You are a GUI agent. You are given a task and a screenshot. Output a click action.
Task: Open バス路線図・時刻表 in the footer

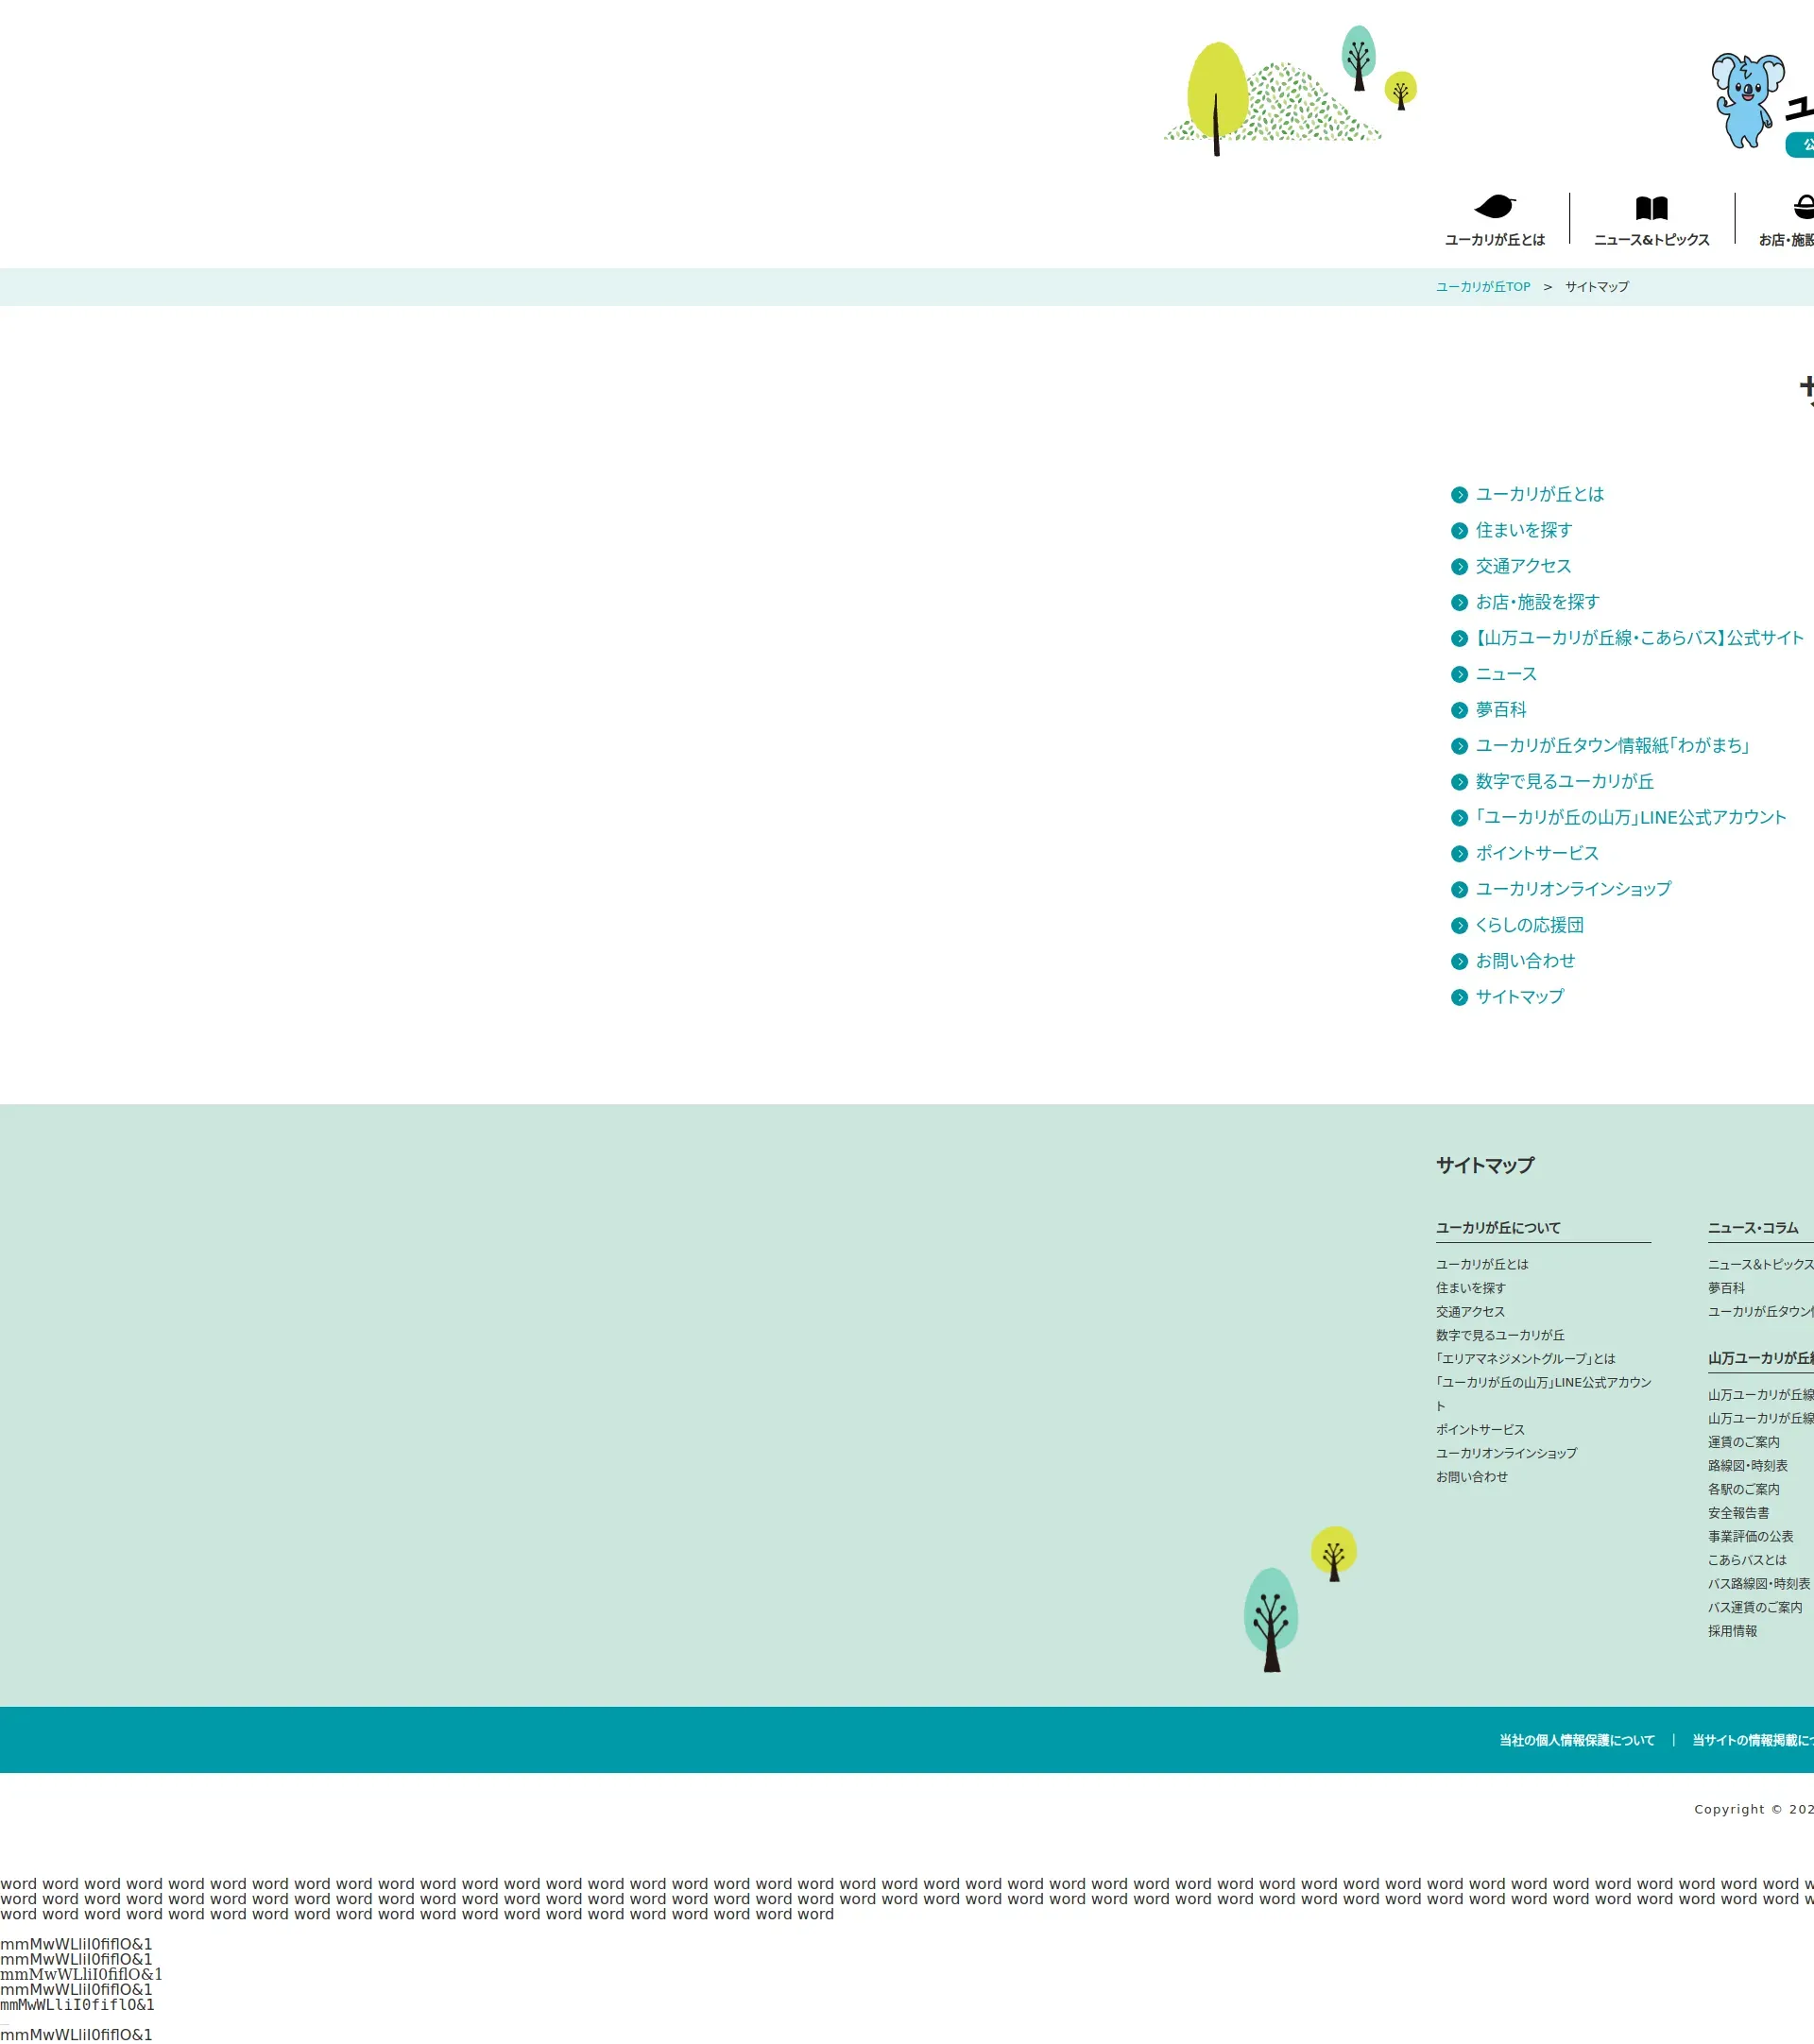pyautogui.click(x=1759, y=1584)
